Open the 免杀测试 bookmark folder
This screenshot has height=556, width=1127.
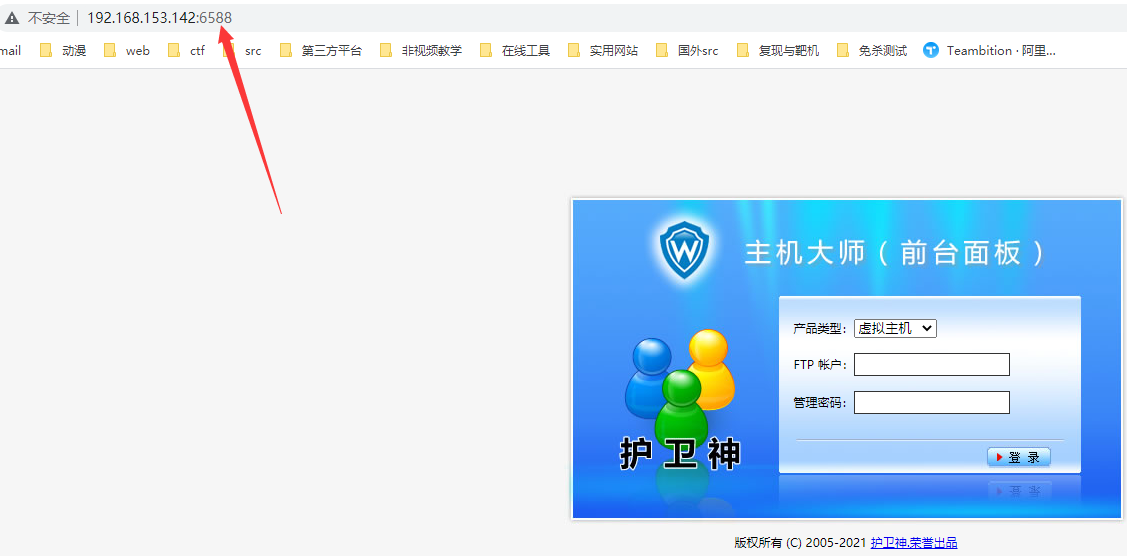click(x=872, y=50)
